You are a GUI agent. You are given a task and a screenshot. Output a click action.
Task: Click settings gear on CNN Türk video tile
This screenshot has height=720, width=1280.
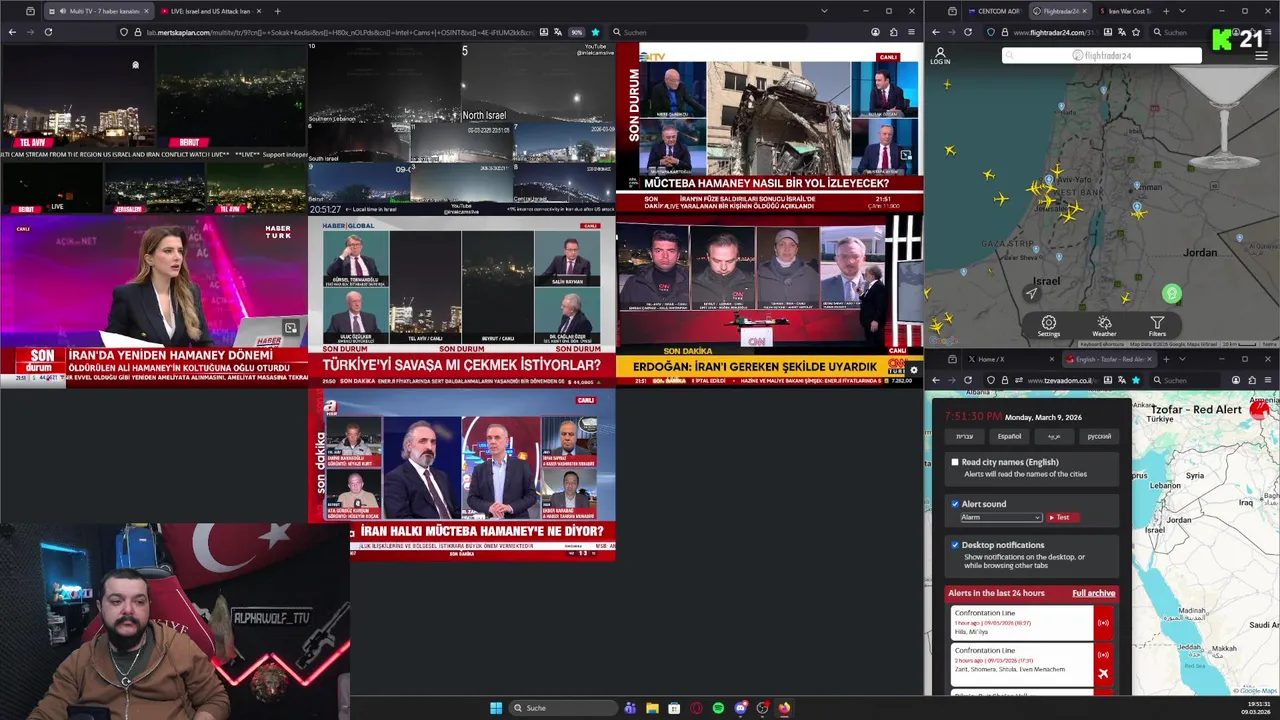point(913,370)
